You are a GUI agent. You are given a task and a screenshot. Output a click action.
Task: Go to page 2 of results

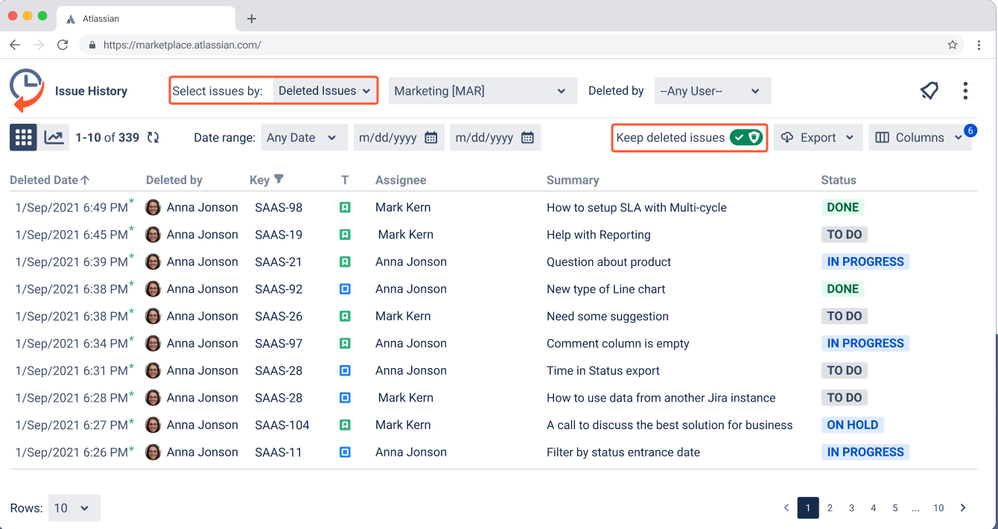click(x=830, y=508)
